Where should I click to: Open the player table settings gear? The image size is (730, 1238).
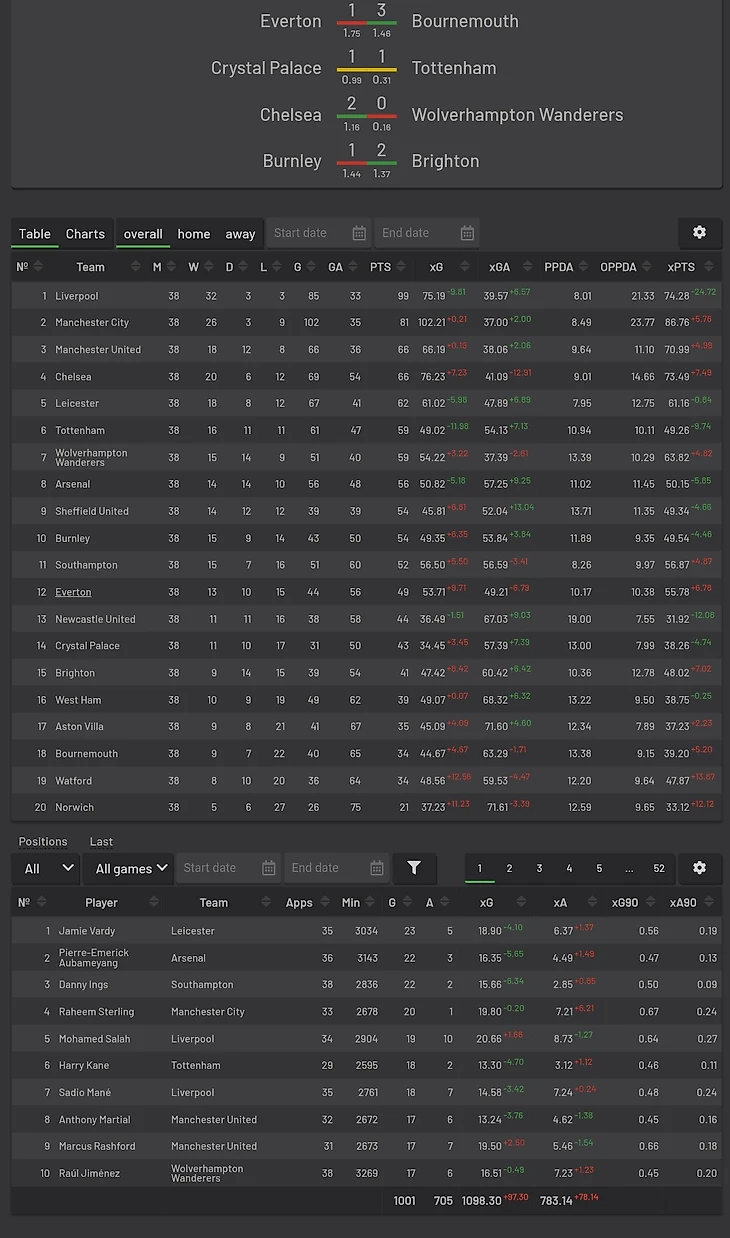(699, 867)
